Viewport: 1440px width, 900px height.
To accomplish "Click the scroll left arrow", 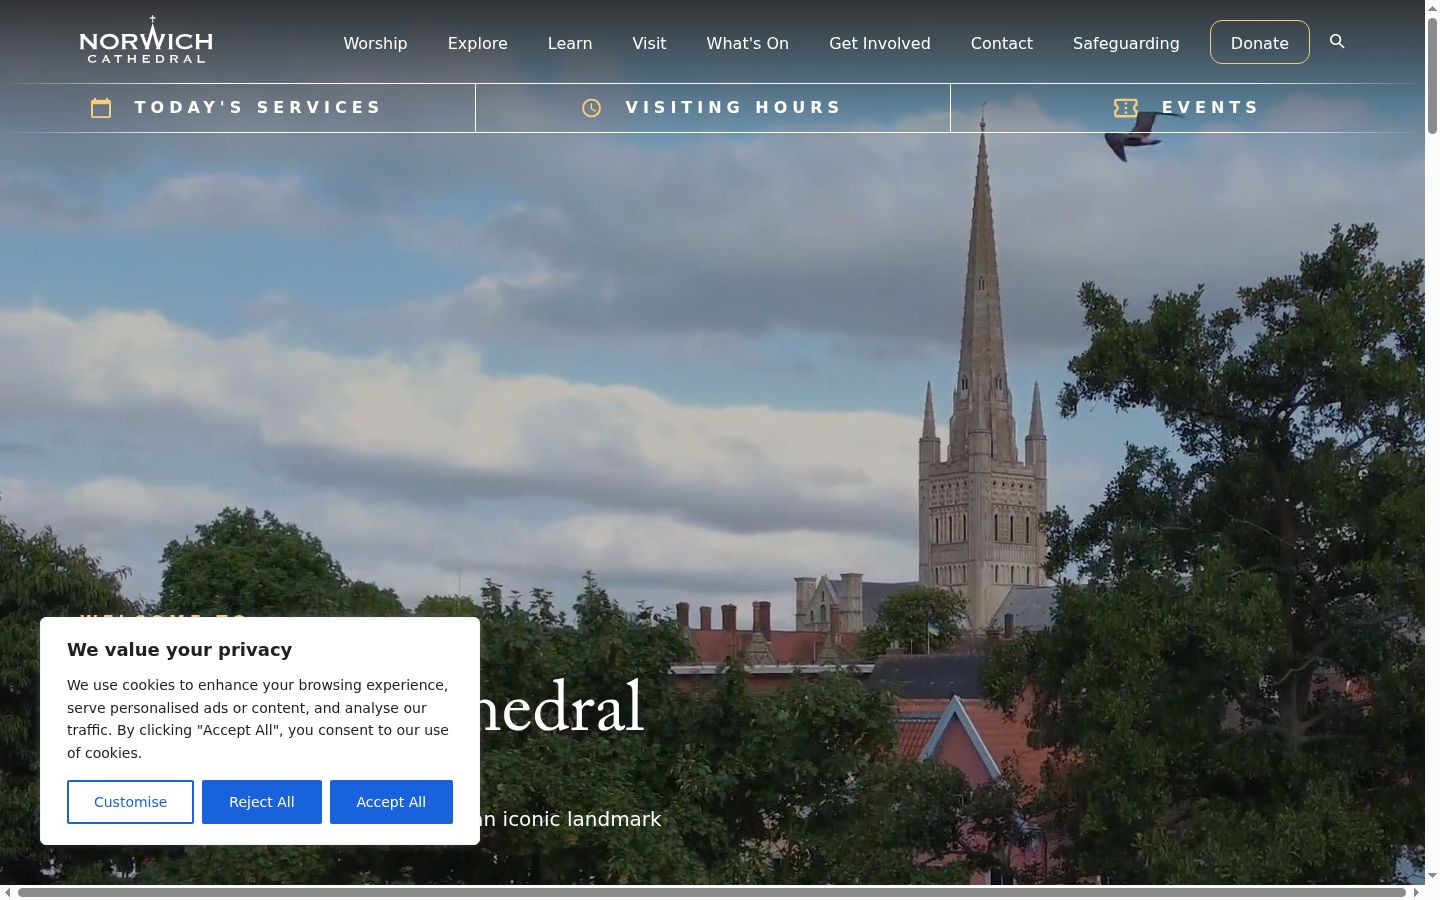I will [7, 892].
